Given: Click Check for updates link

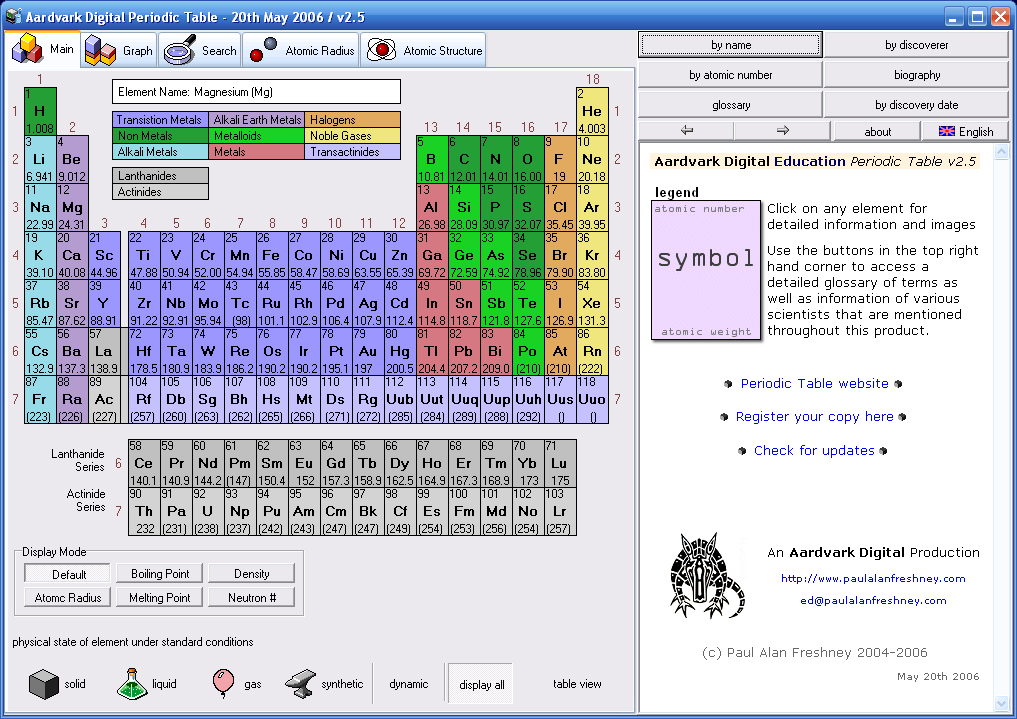Looking at the screenshot, I should point(814,451).
